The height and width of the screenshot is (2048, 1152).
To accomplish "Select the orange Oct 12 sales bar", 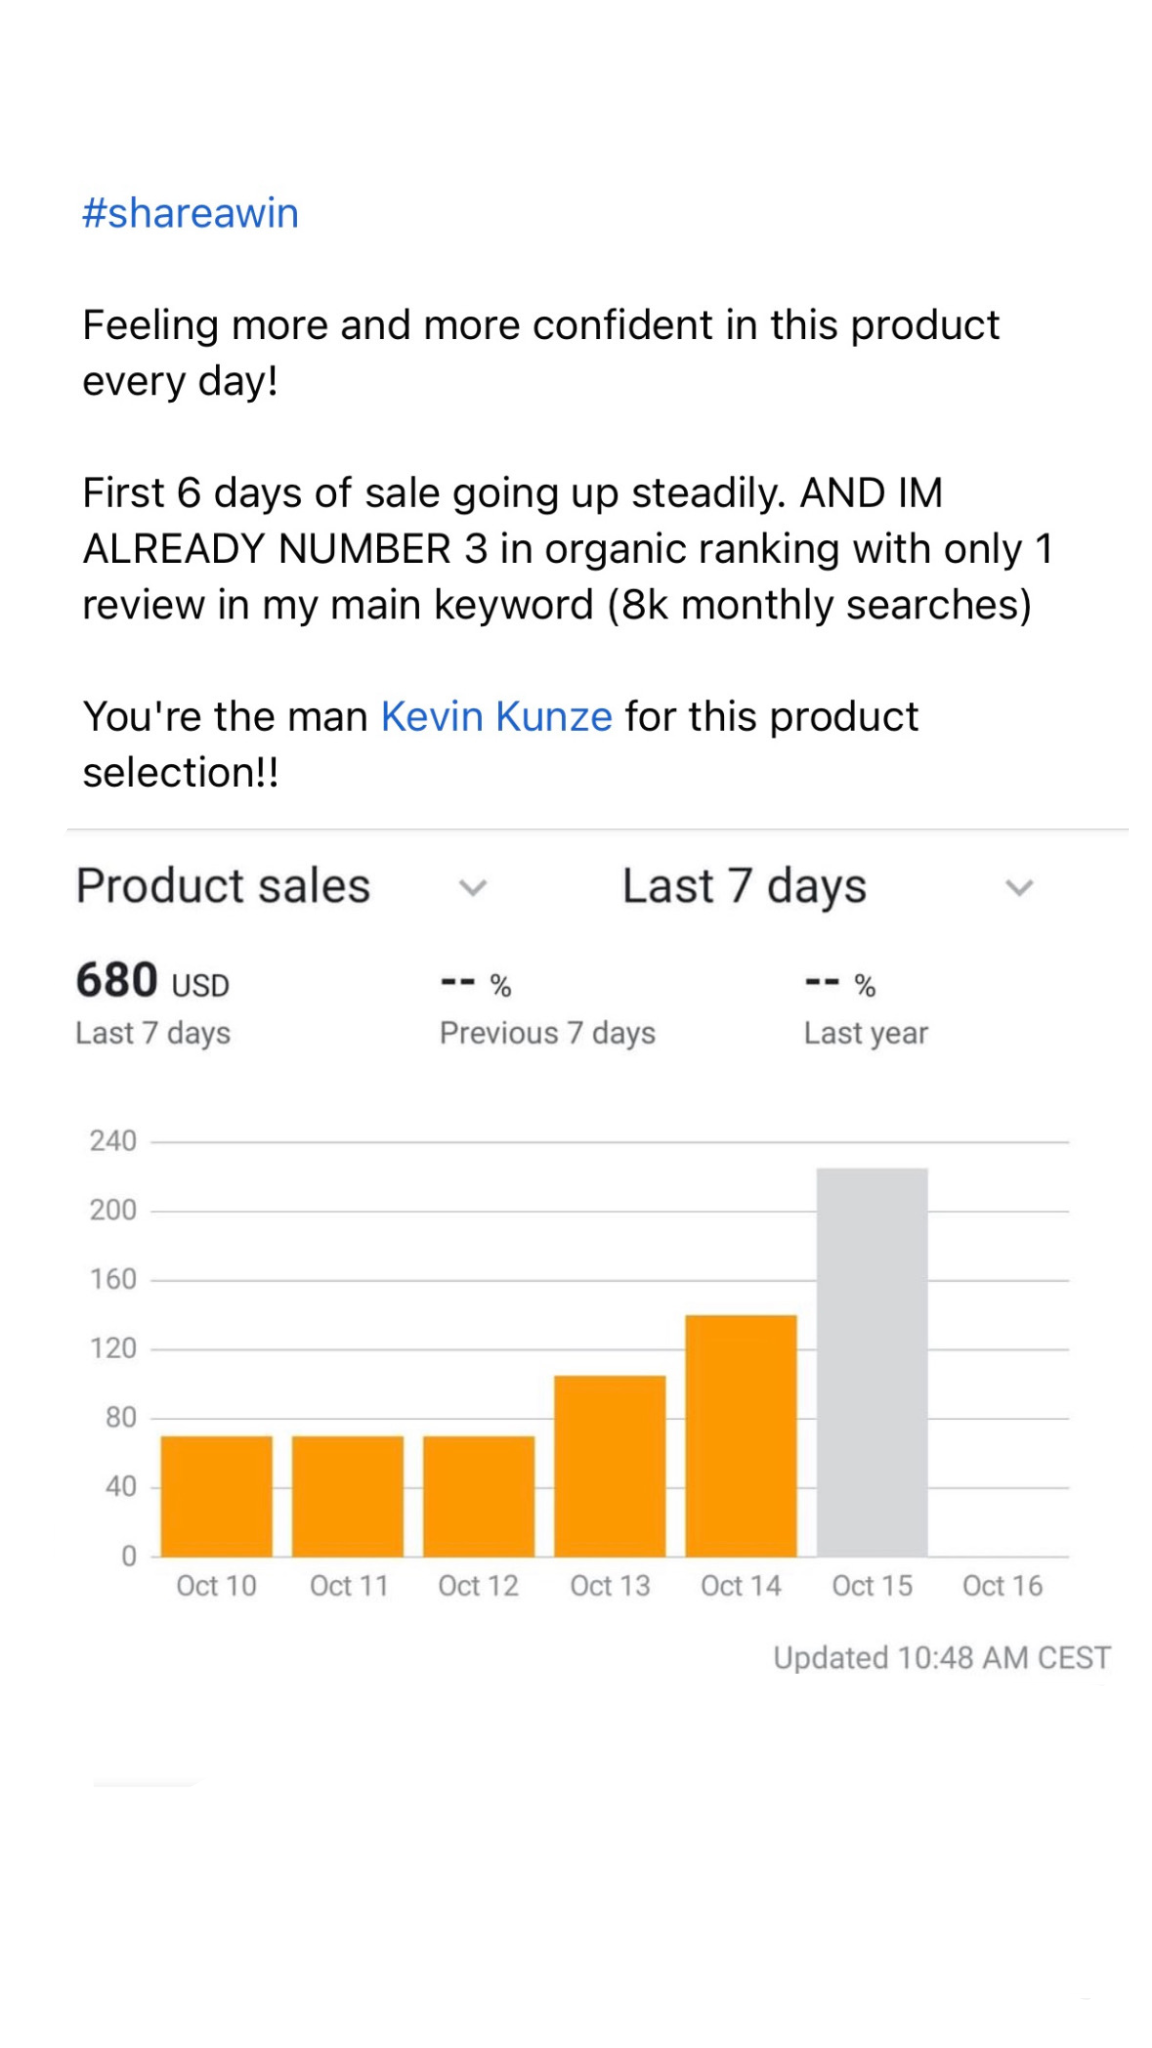I will click(479, 1495).
